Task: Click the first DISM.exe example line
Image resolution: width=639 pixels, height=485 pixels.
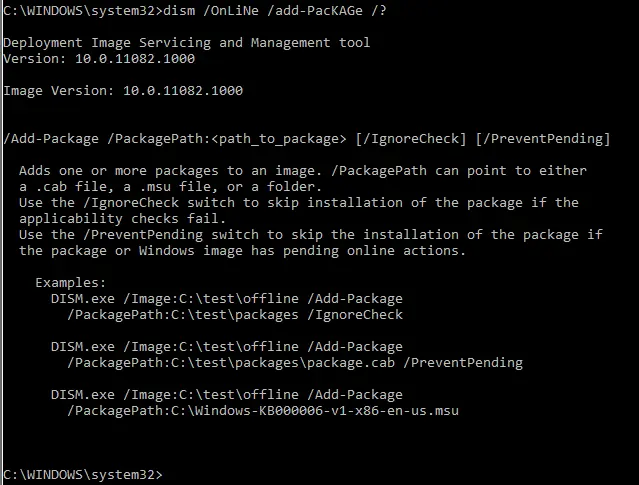Action: click(x=227, y=298)
